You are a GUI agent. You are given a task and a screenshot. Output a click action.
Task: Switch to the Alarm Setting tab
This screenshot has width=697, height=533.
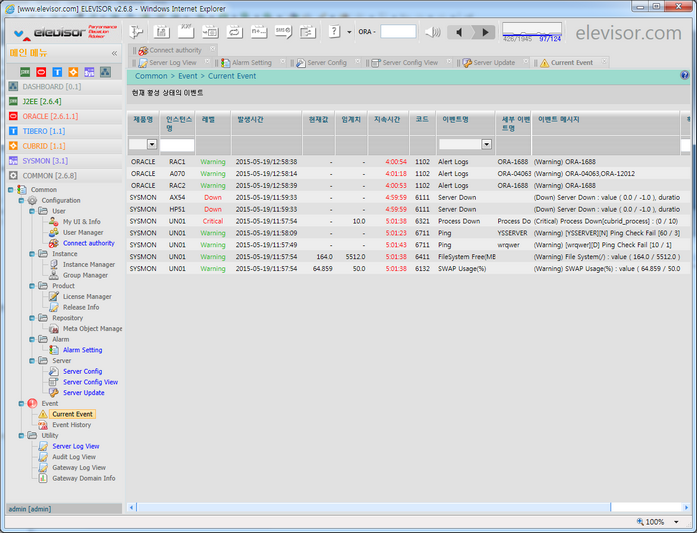251,62
